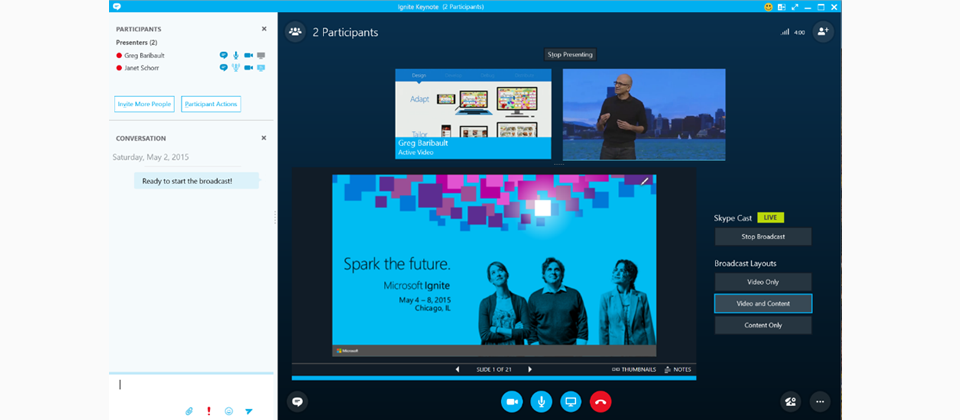
Task: Advance to the next slide arrow
Action: coord(530,369)
